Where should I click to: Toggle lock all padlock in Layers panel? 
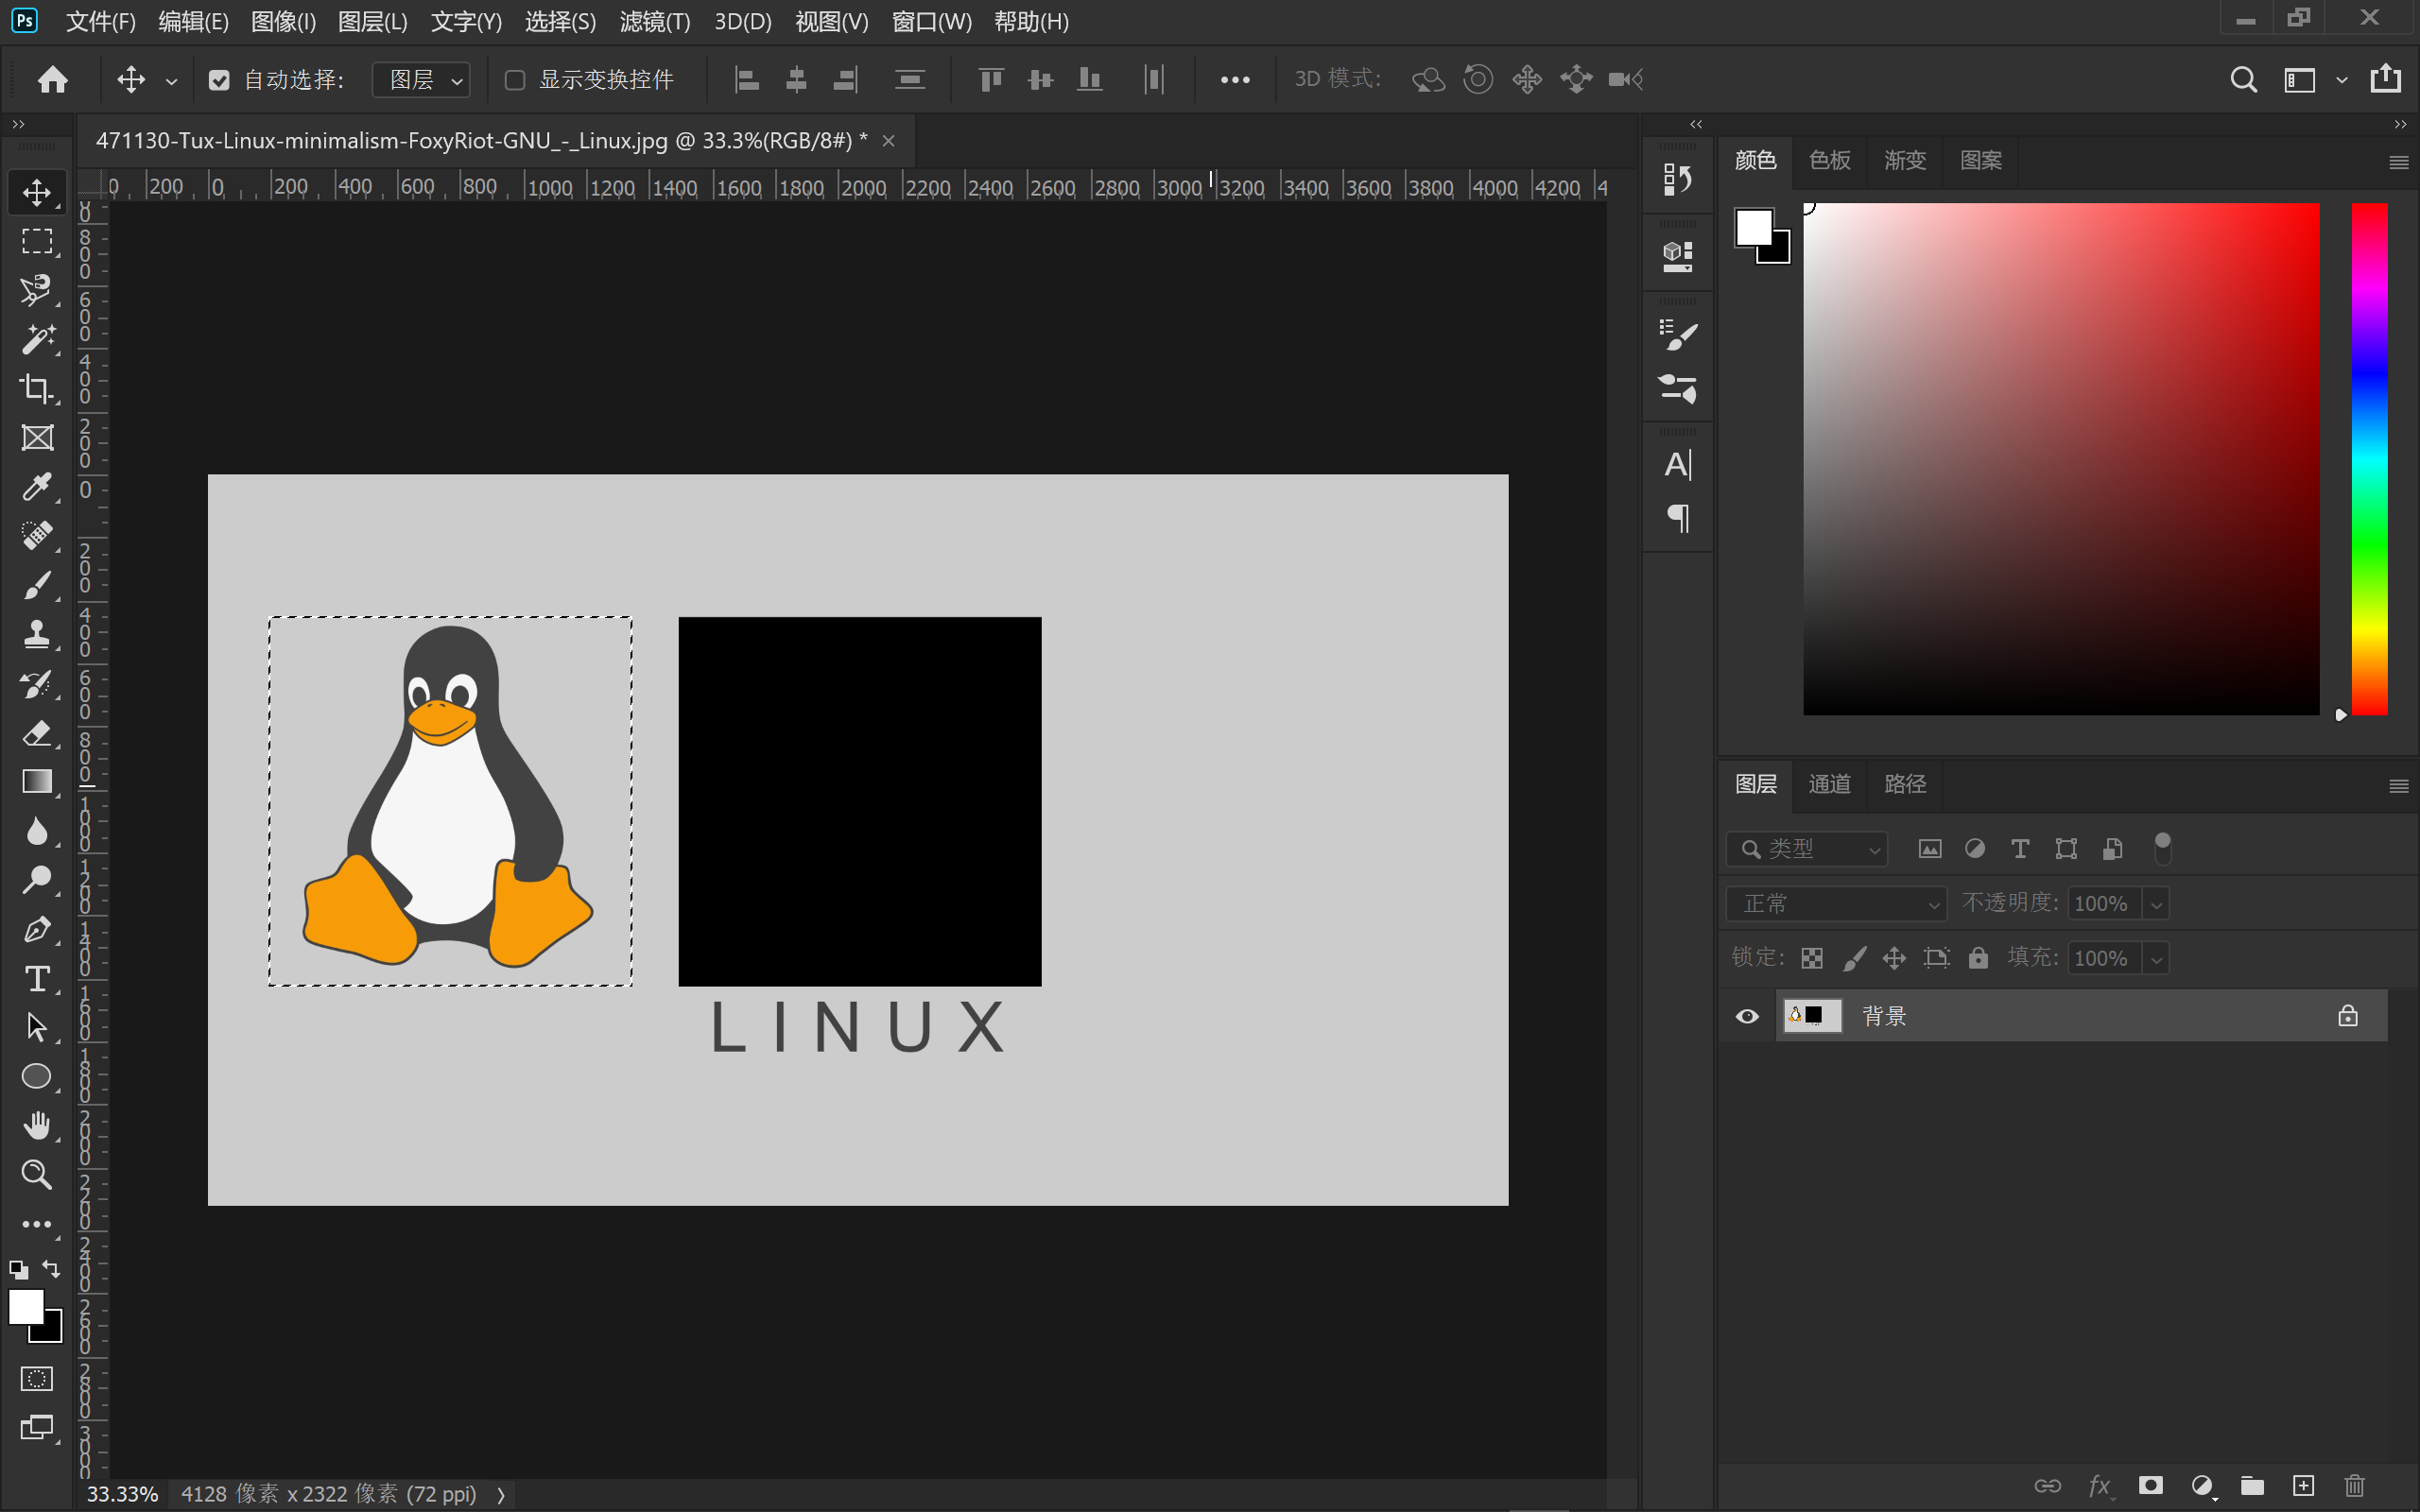1978,958
